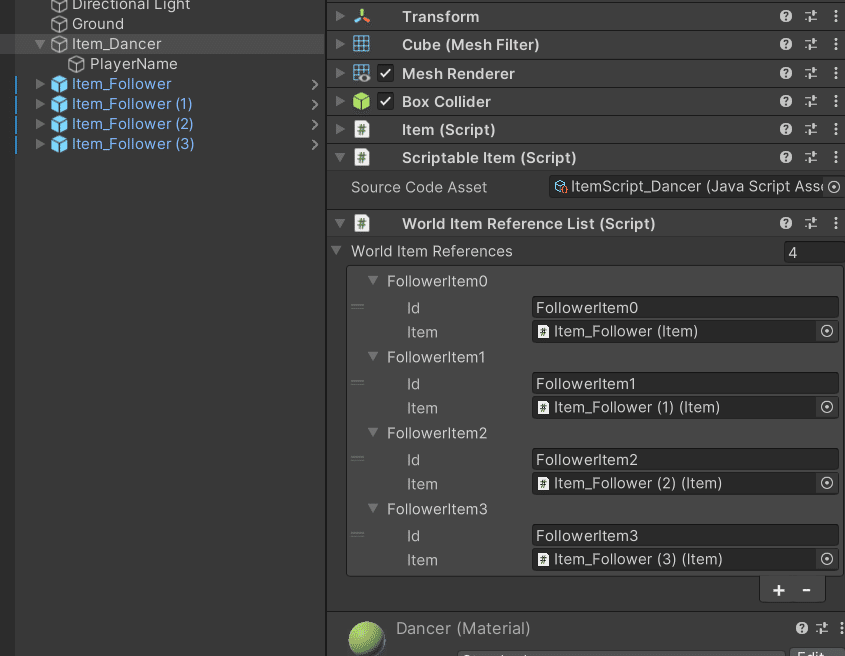The width and height of the screenshot is (845, 656).
Task: Open more options menu for Item (Script)
Action: [836, 129]
